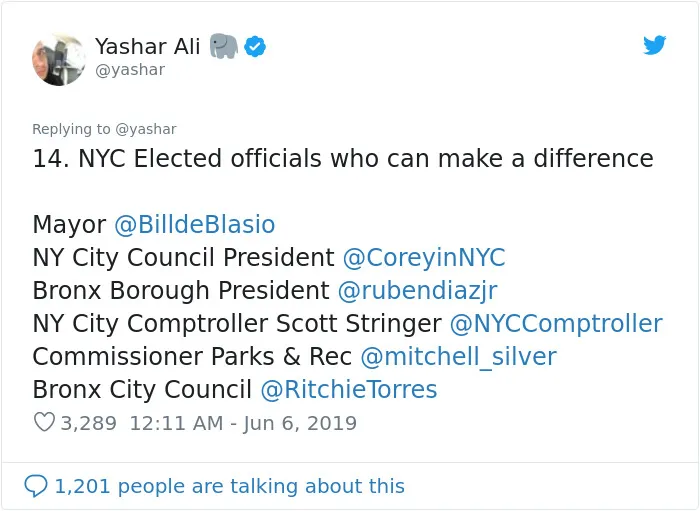Open '1,201 people are talking about this'
Image resolution: width=700 pixels, height=511 pixels.
tap(229, 486)
